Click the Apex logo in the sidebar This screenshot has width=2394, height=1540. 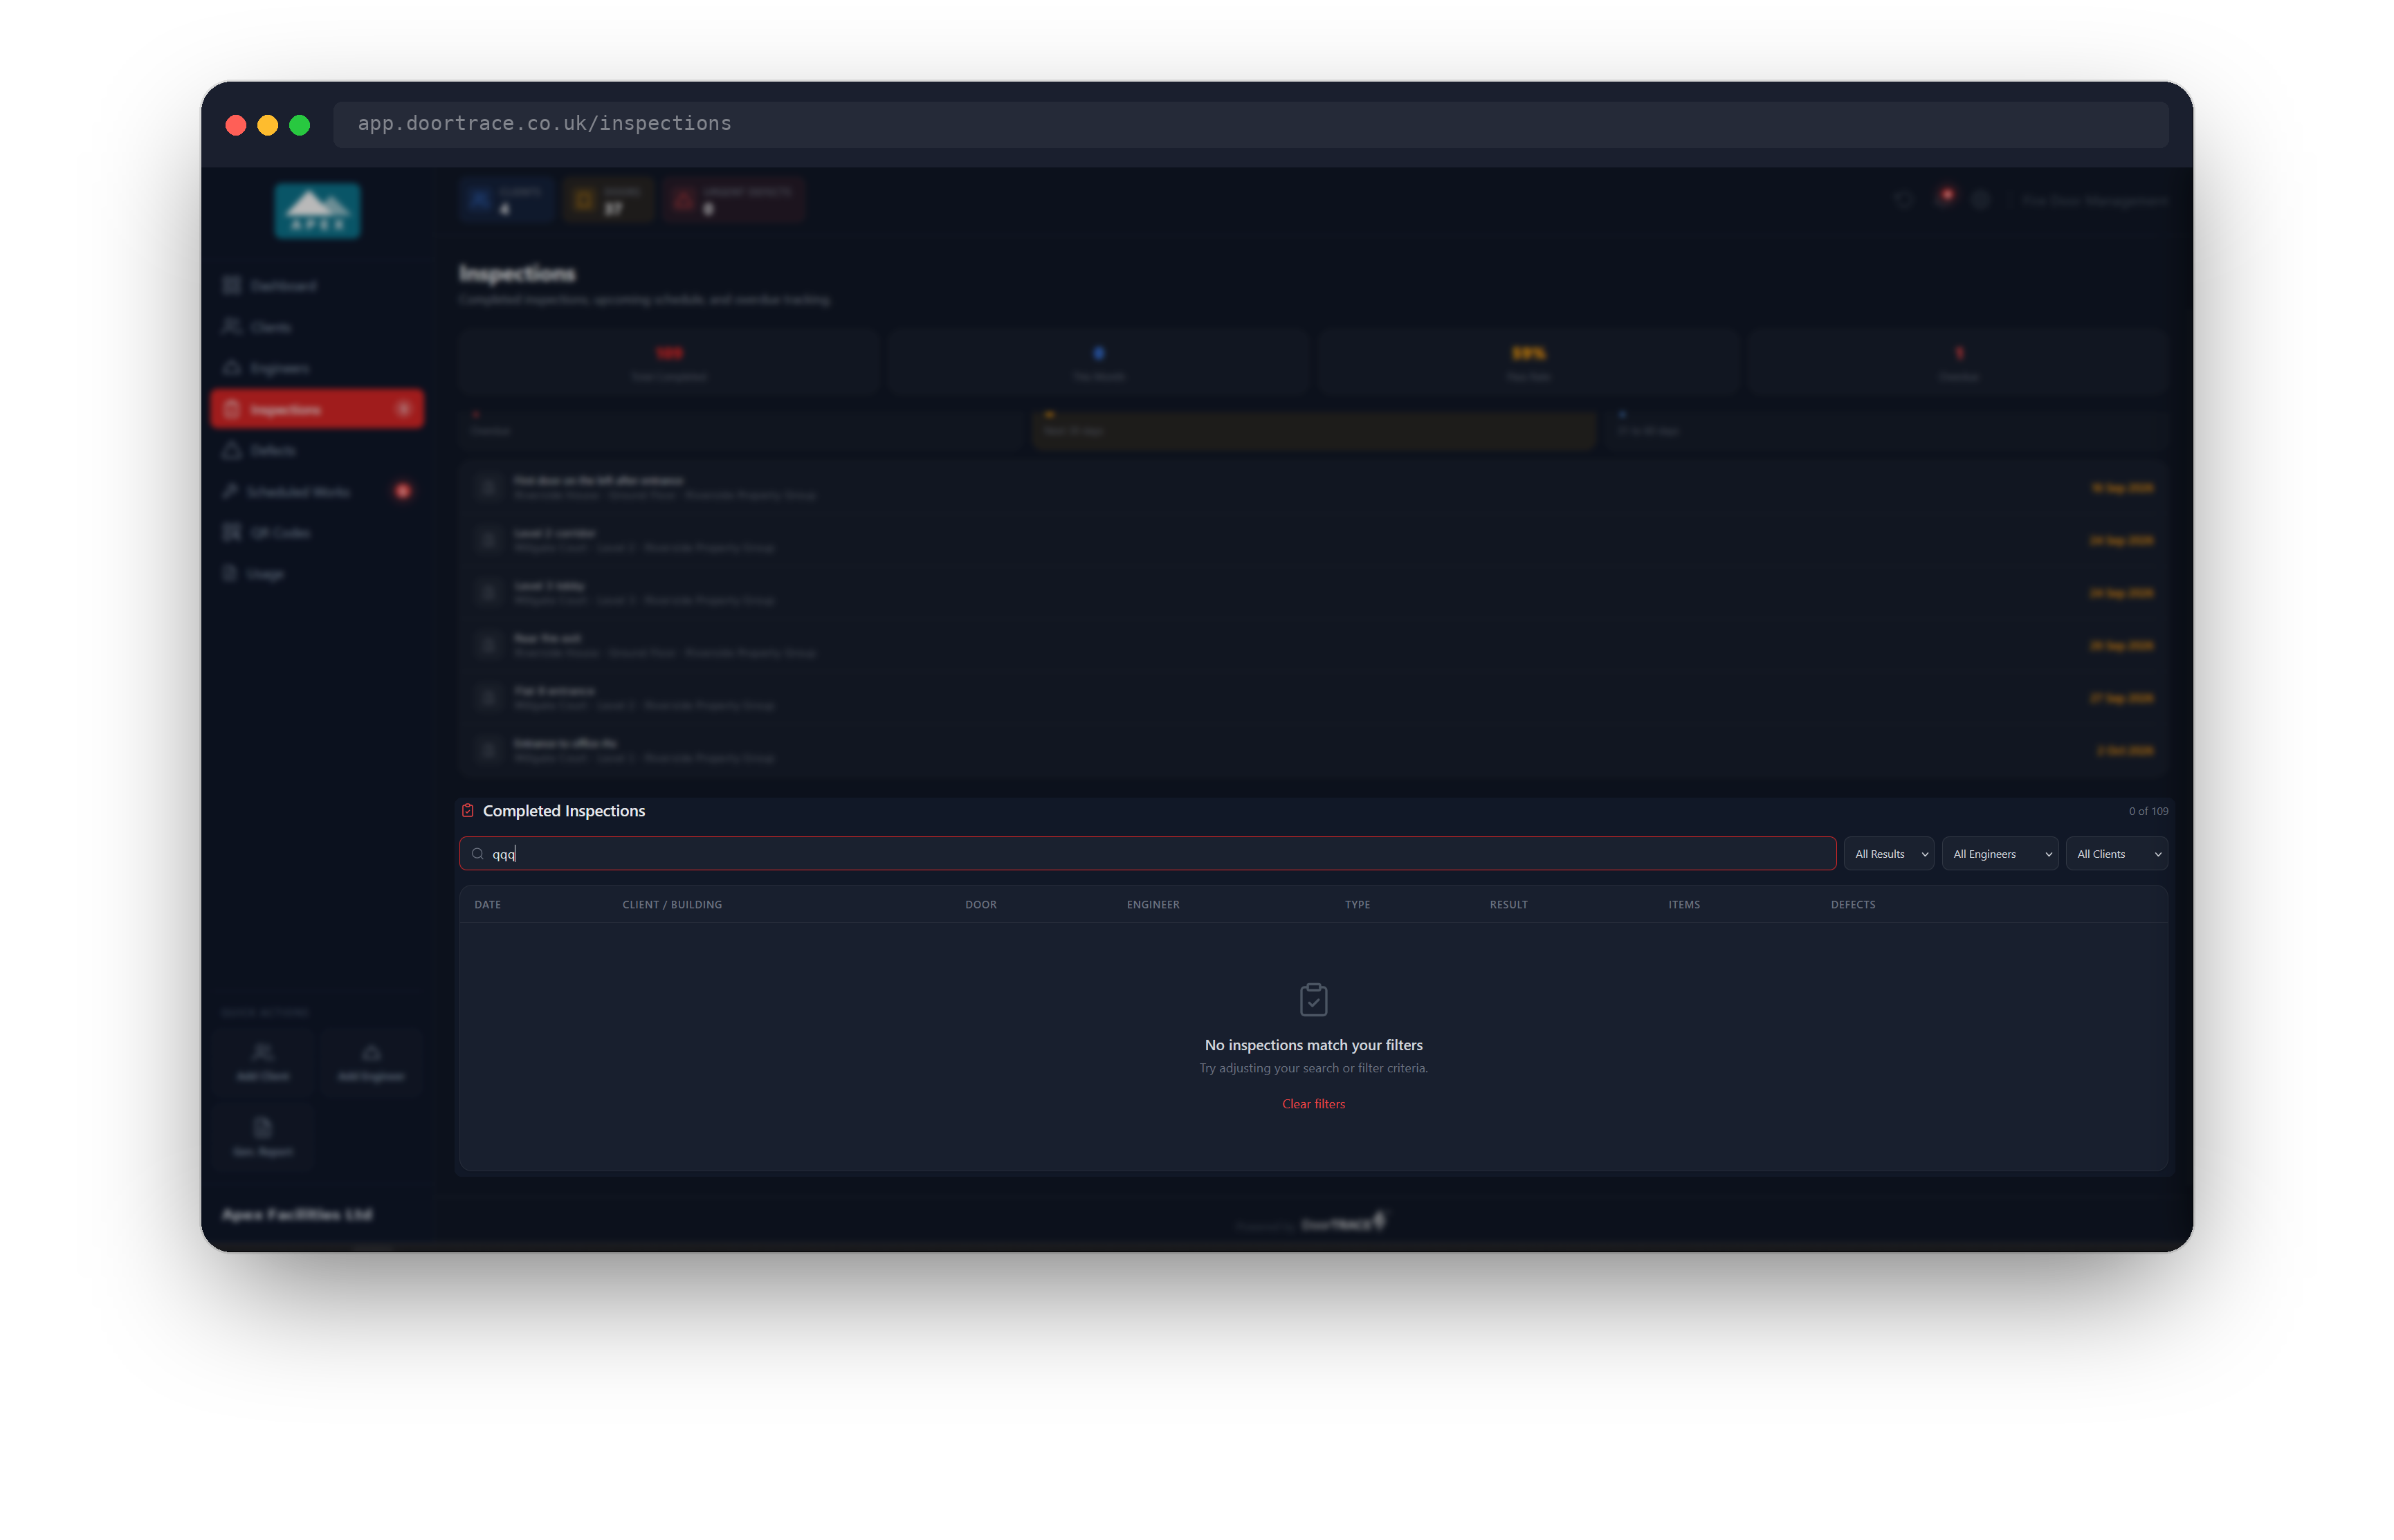point(317,211)
